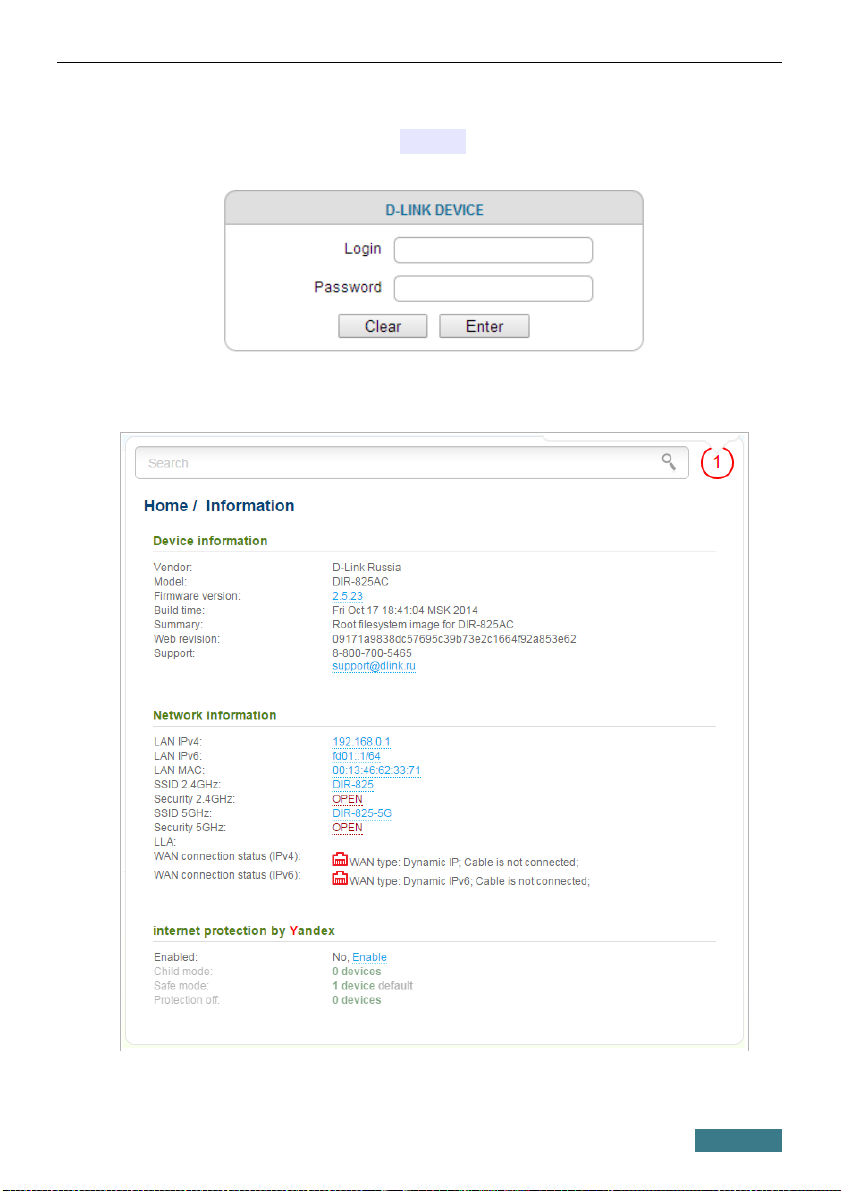Click the Search box

point(412,463)
